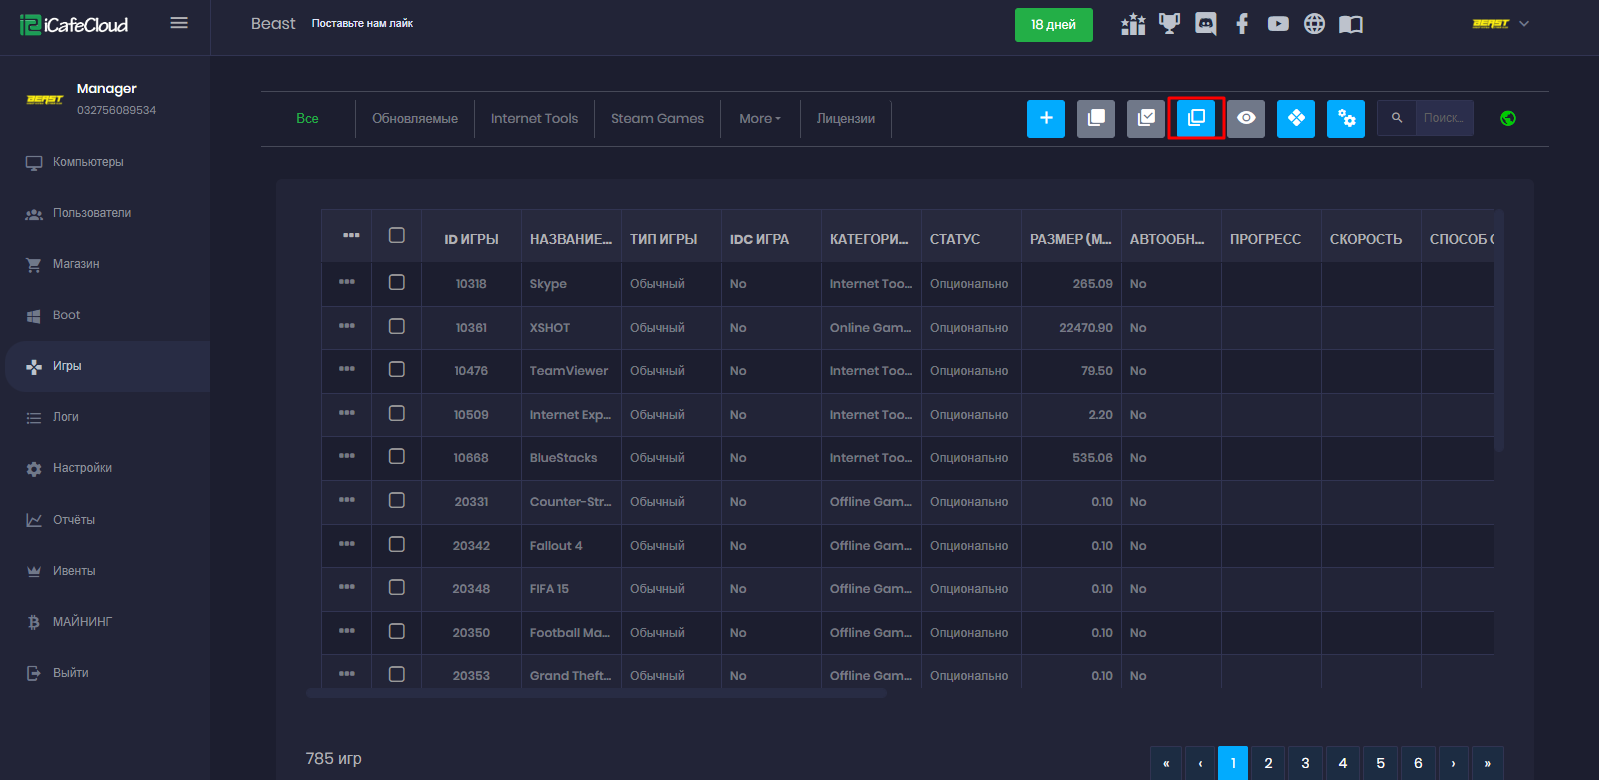Open the globe language icon in header

point(1314,24)
